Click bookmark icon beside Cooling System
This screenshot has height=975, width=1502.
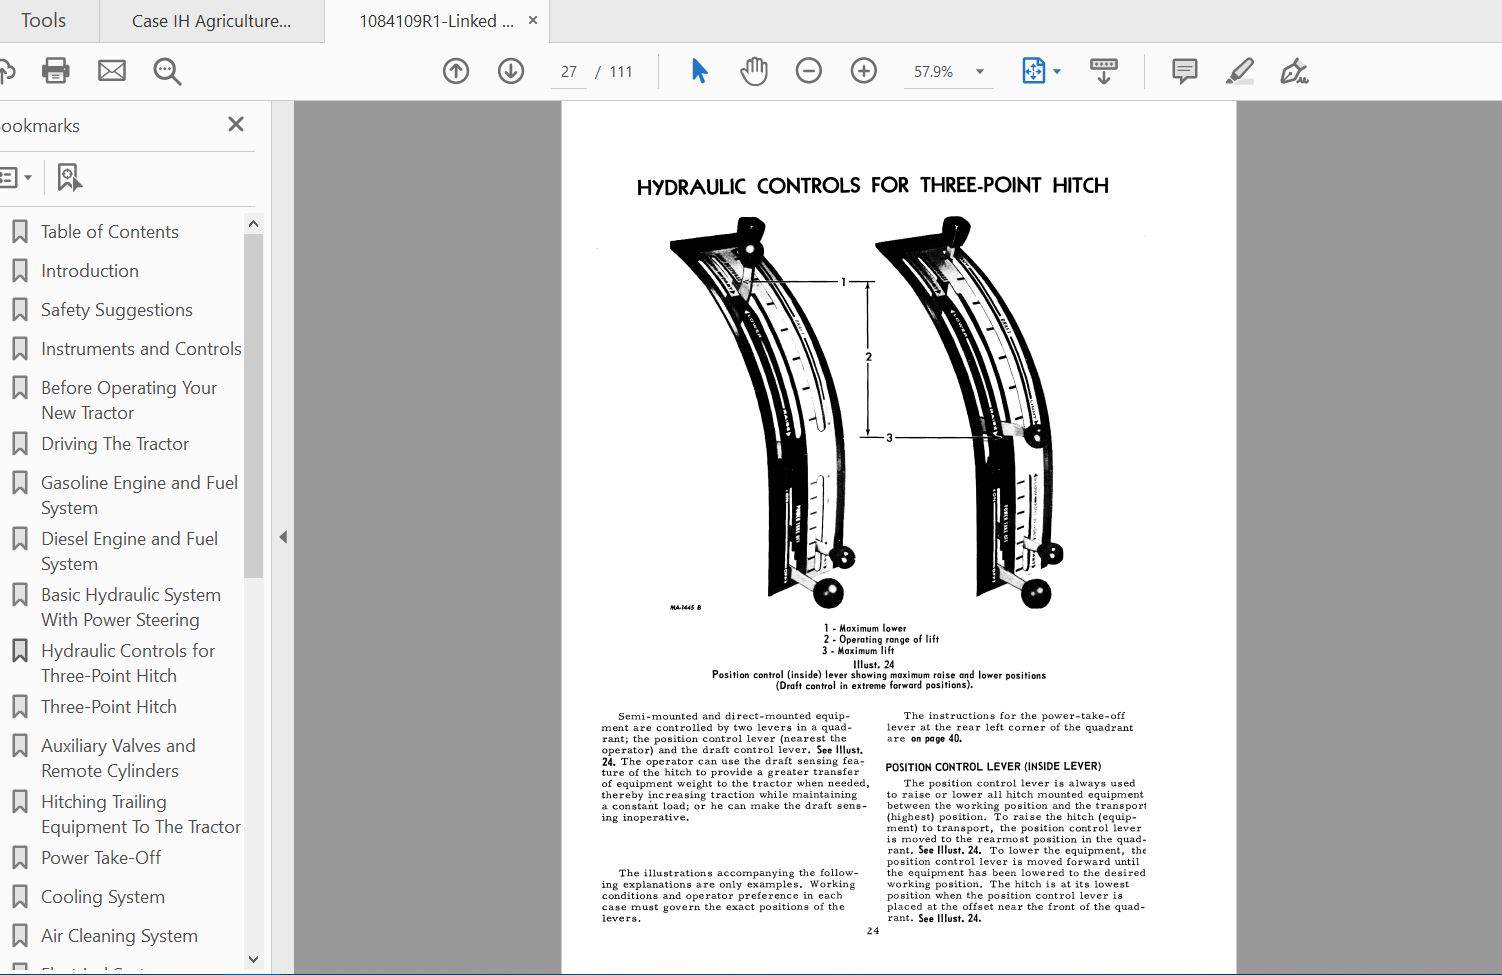(19, 897)
